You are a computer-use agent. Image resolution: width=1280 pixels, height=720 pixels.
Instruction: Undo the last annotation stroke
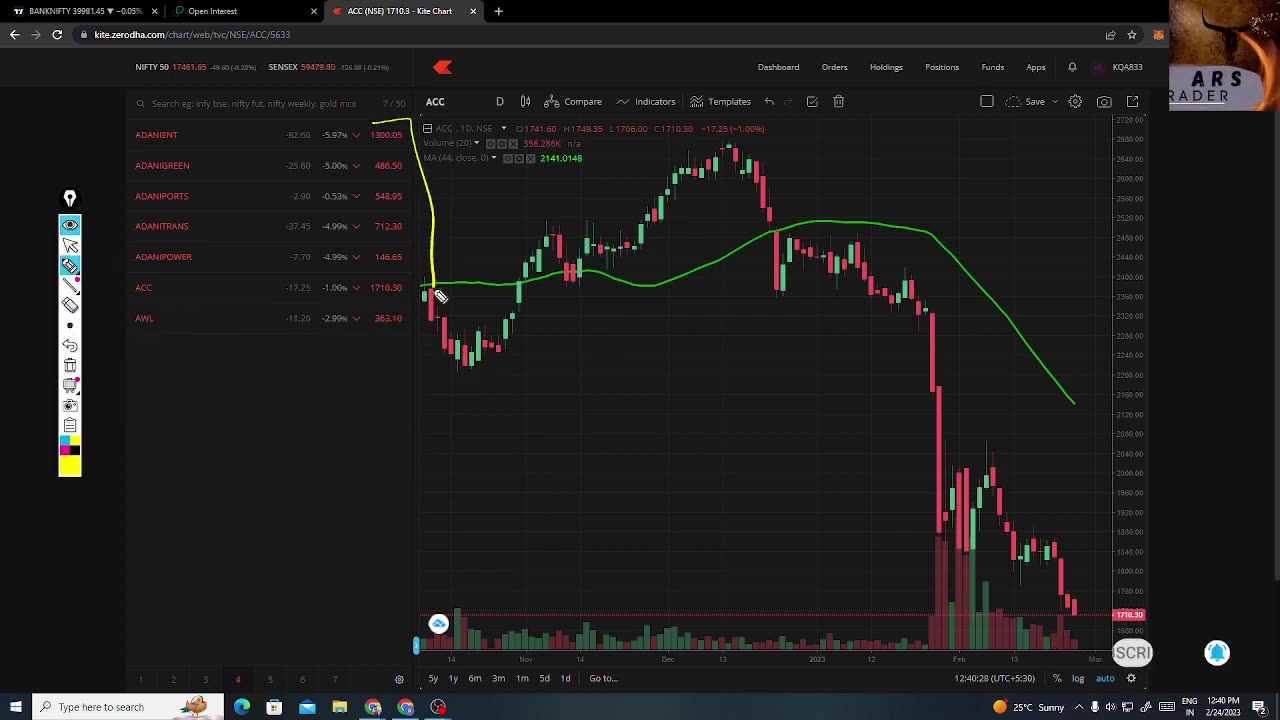point(70,345)
